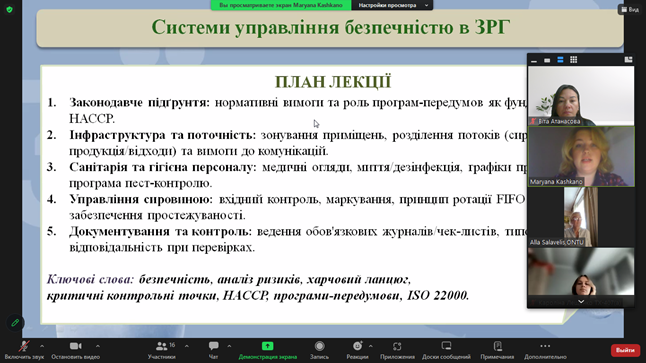Screen dimensions: 646x363
Task: Open the Настройки просмотра dropdown
Action: click(392, 5)
